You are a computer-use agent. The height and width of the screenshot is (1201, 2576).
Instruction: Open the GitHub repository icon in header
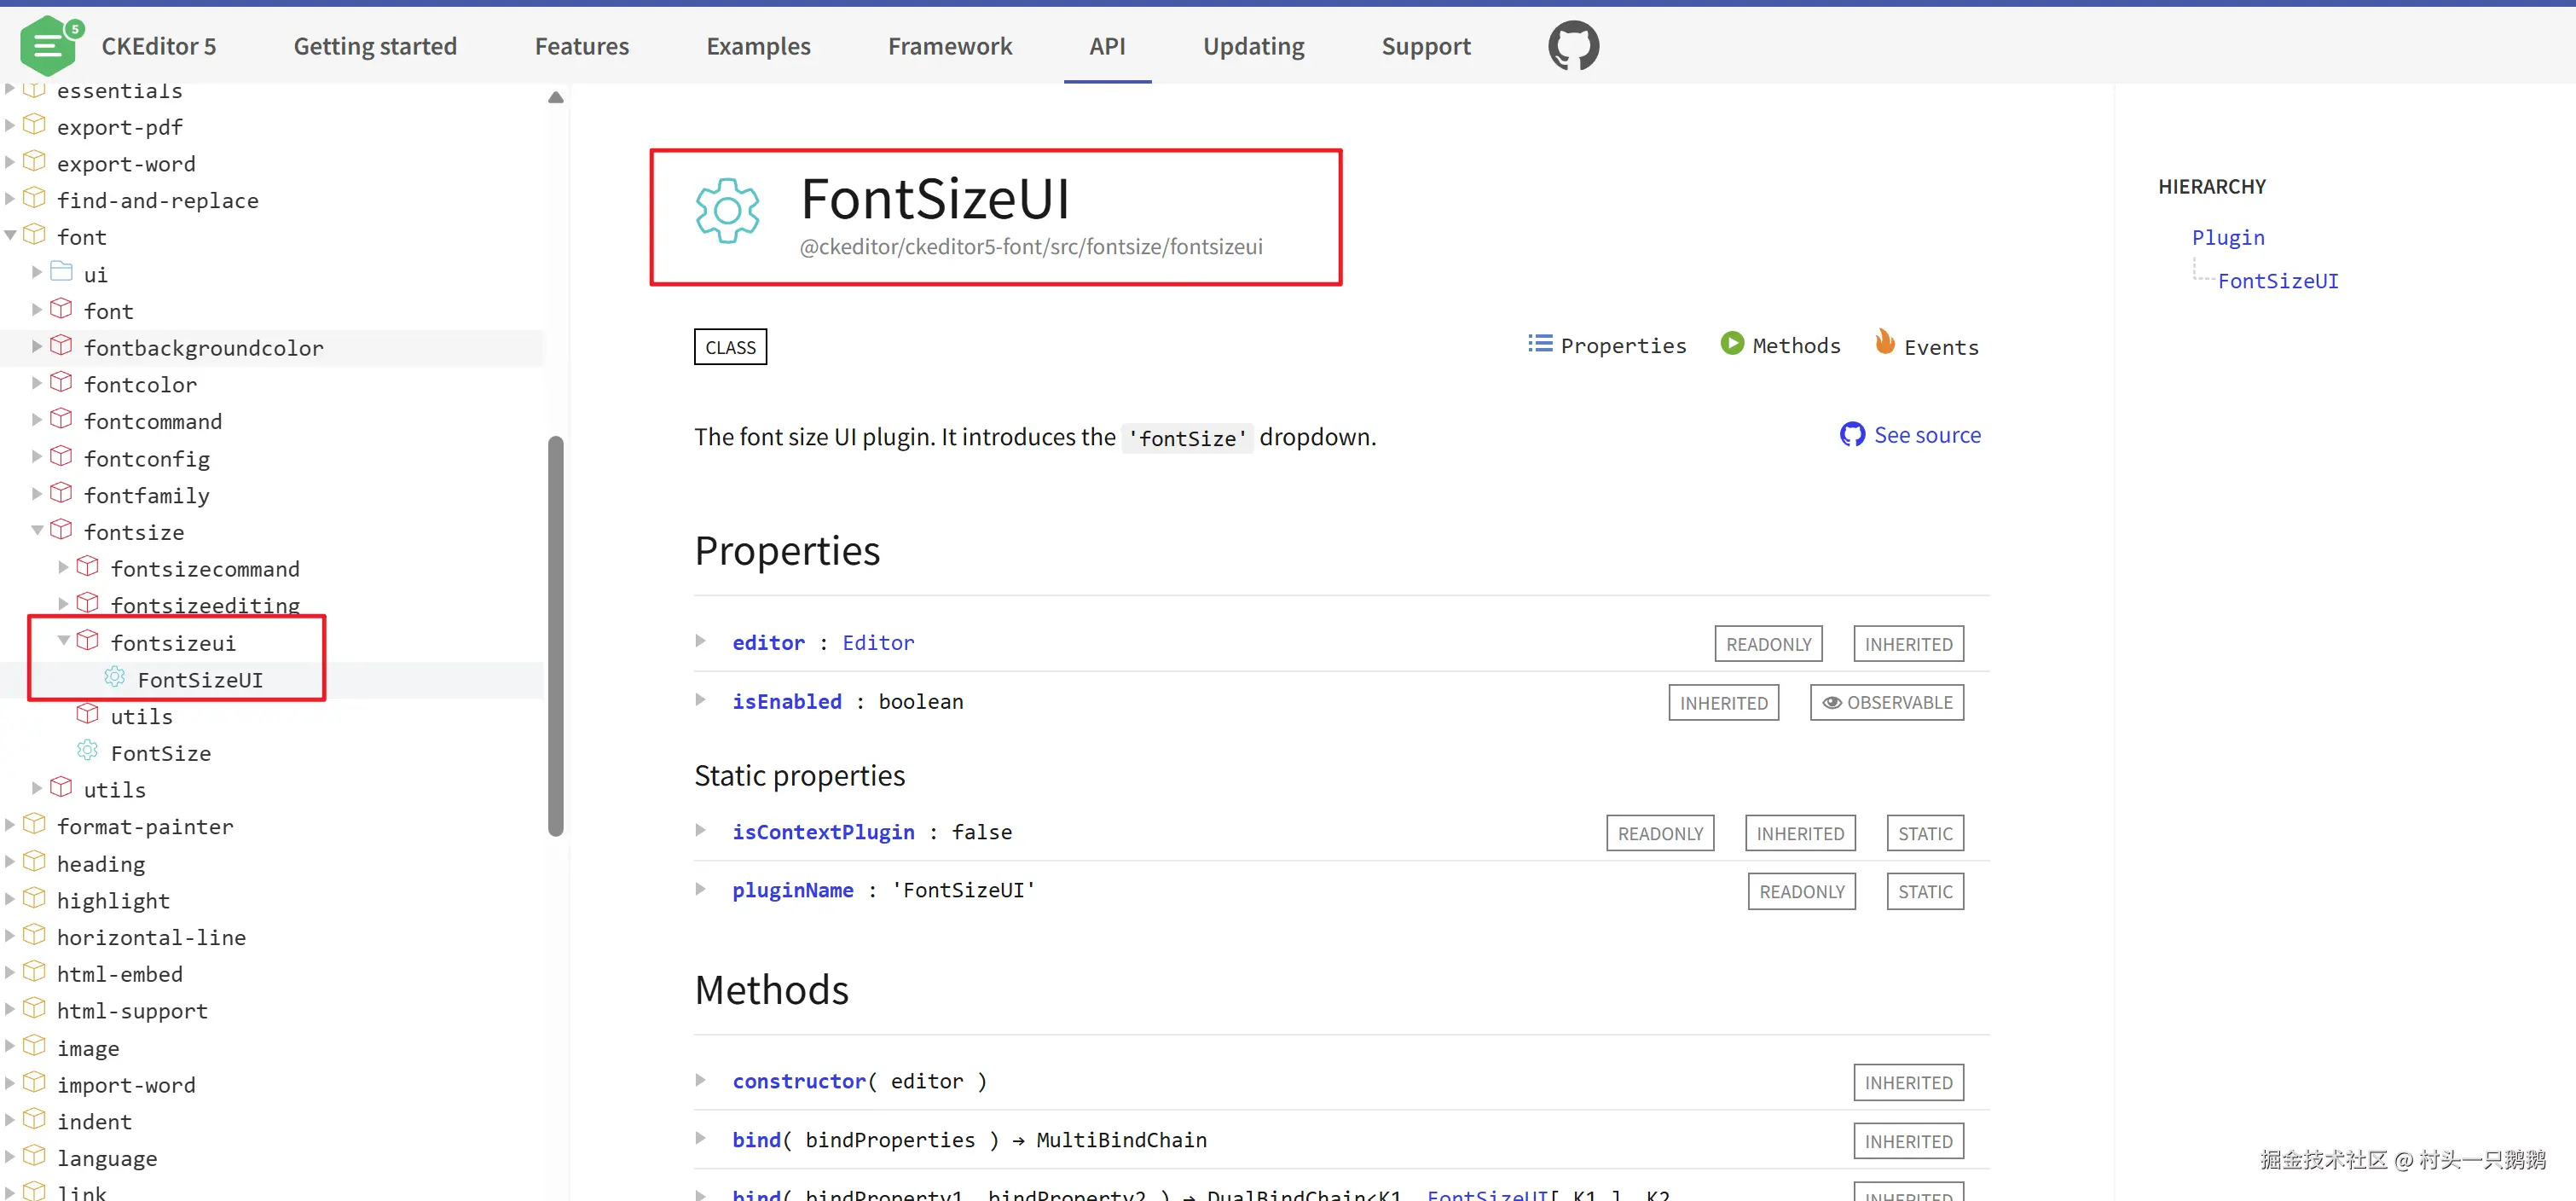[1573, 46]
